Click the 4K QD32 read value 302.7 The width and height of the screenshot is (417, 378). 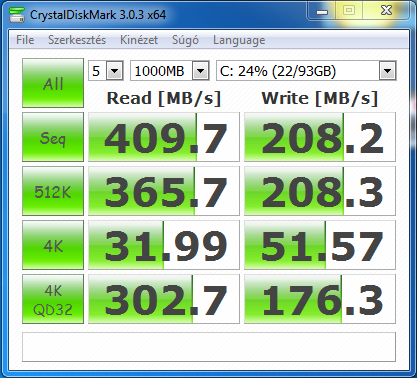pos(164,299)
